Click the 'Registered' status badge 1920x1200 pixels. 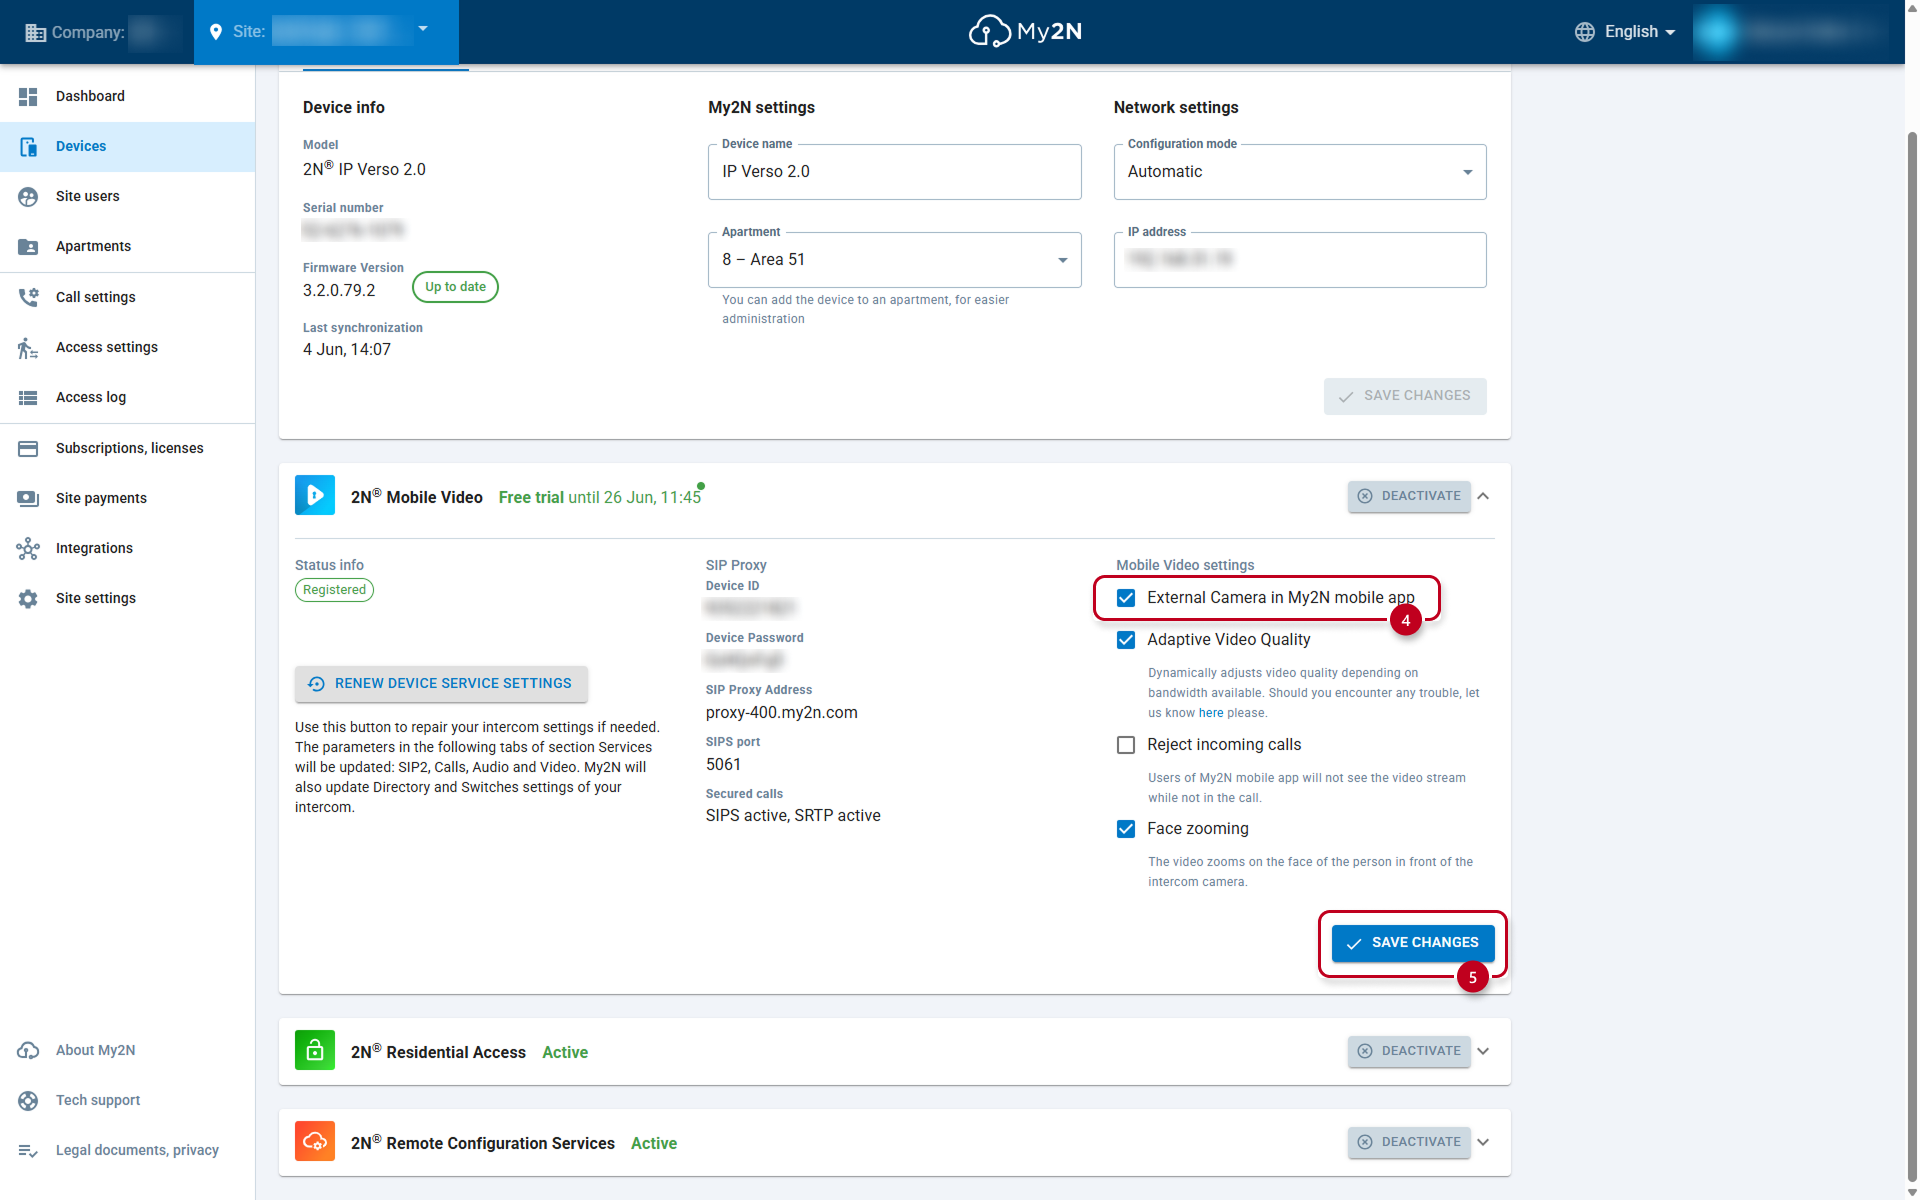(334, 590)
